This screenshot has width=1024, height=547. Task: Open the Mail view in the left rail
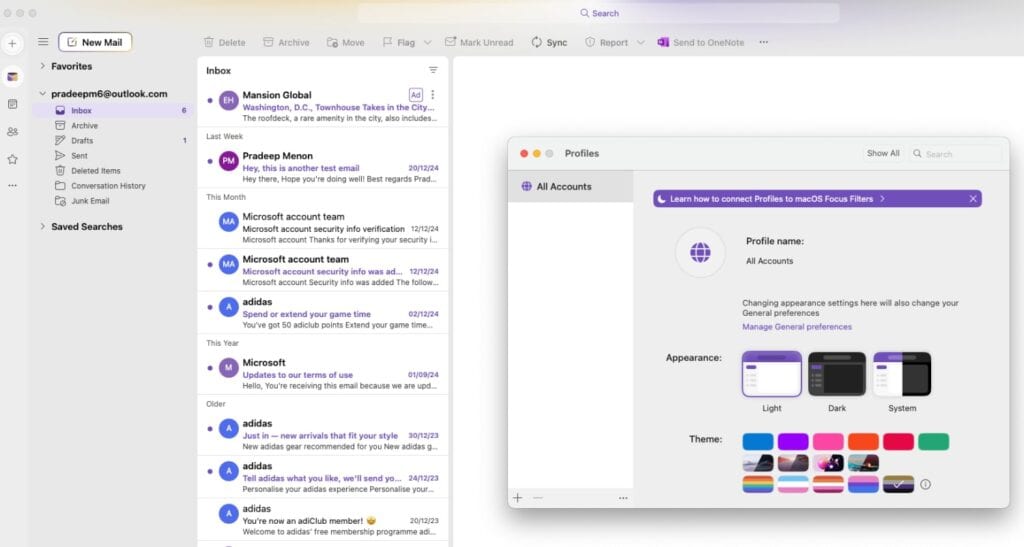(x=12, y=76)
